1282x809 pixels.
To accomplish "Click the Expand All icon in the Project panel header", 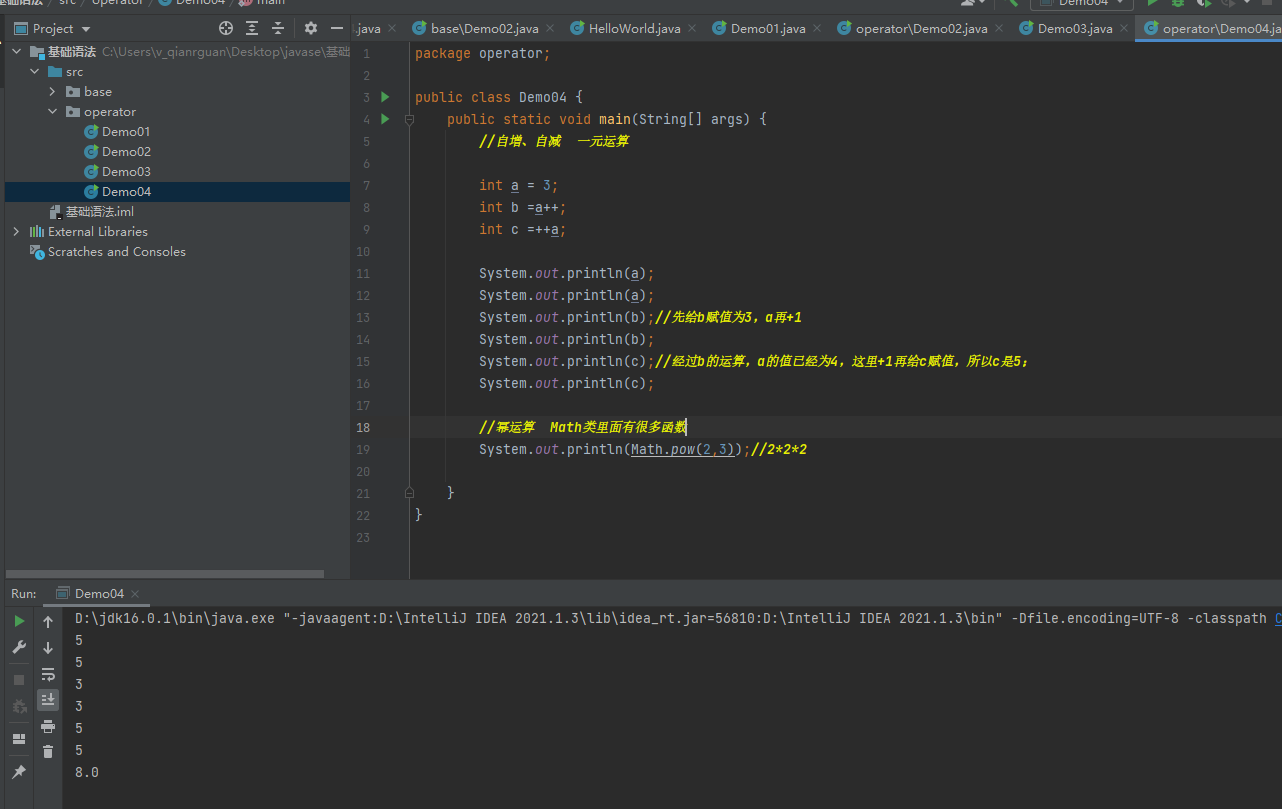I will (252, 29).
